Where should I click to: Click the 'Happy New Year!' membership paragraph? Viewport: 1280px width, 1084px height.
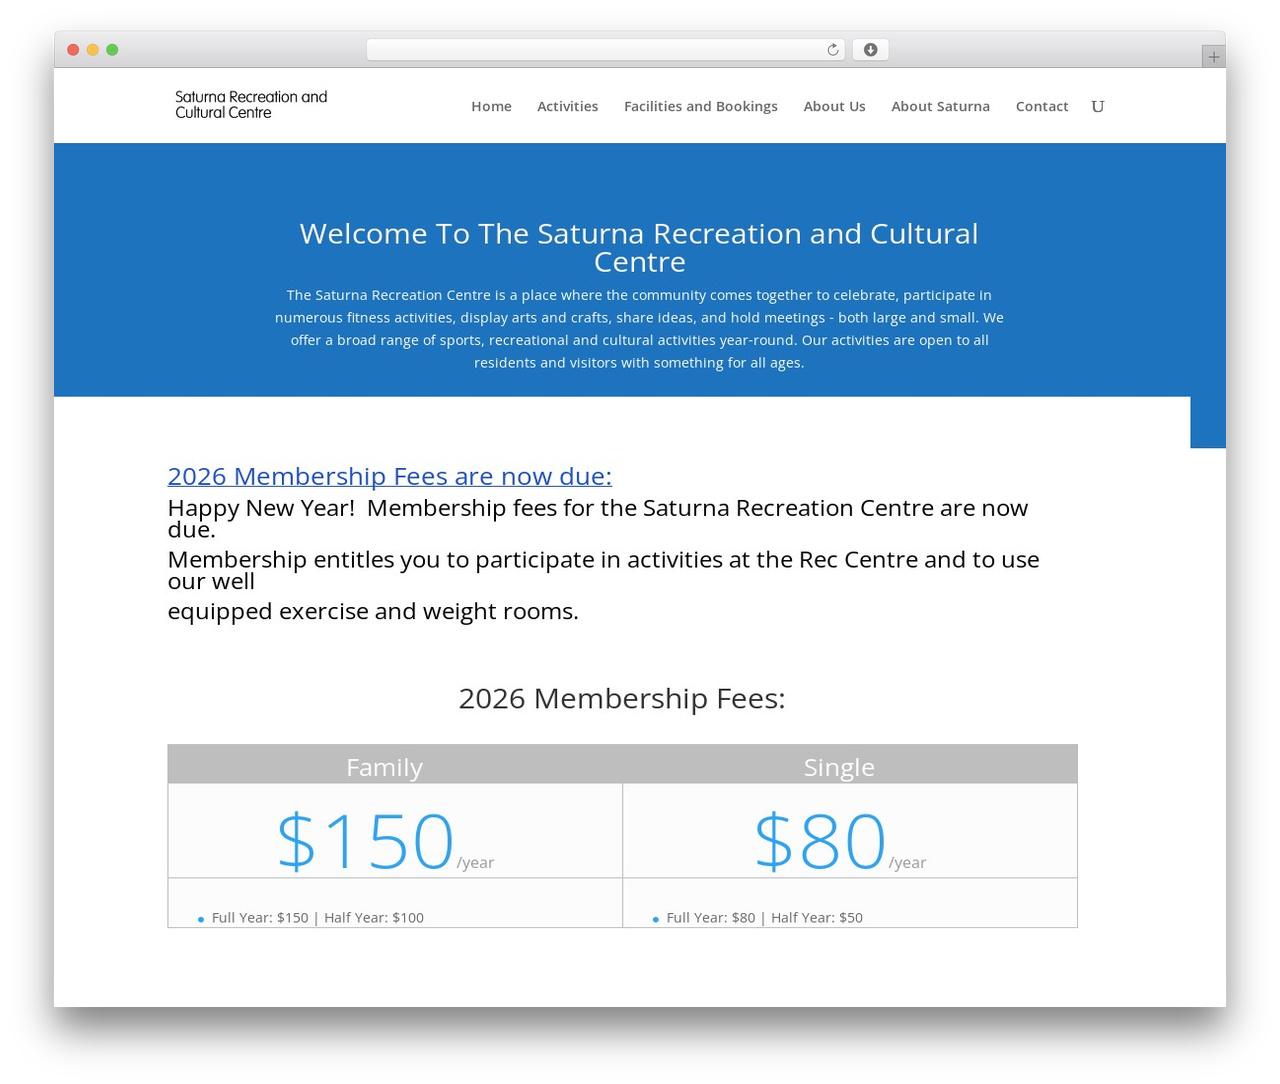[x=598, y=518]
